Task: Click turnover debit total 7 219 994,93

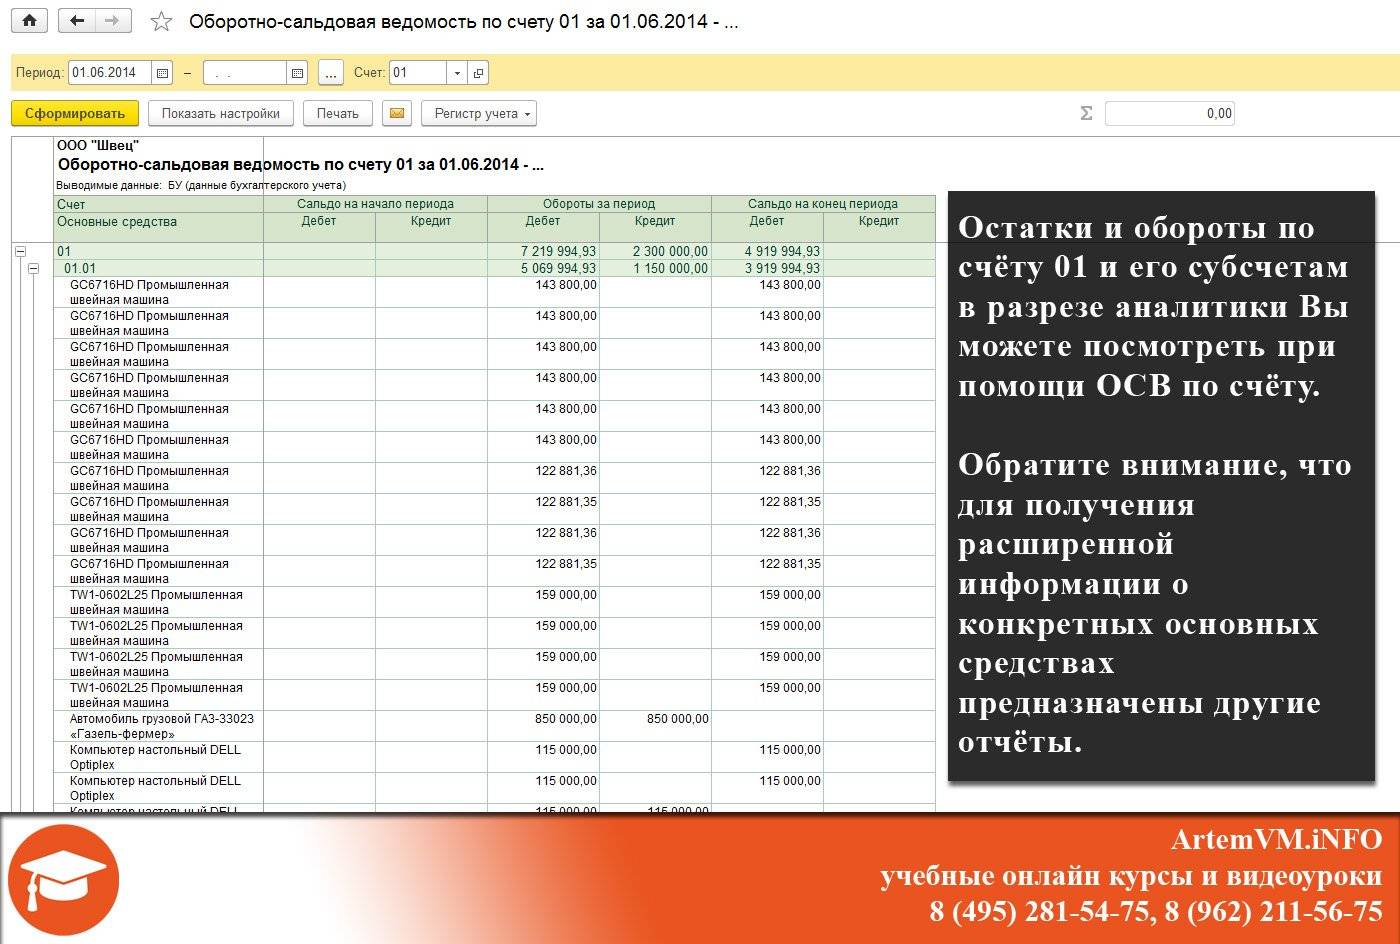Action: pyautogui.click(x=558, y=252)
